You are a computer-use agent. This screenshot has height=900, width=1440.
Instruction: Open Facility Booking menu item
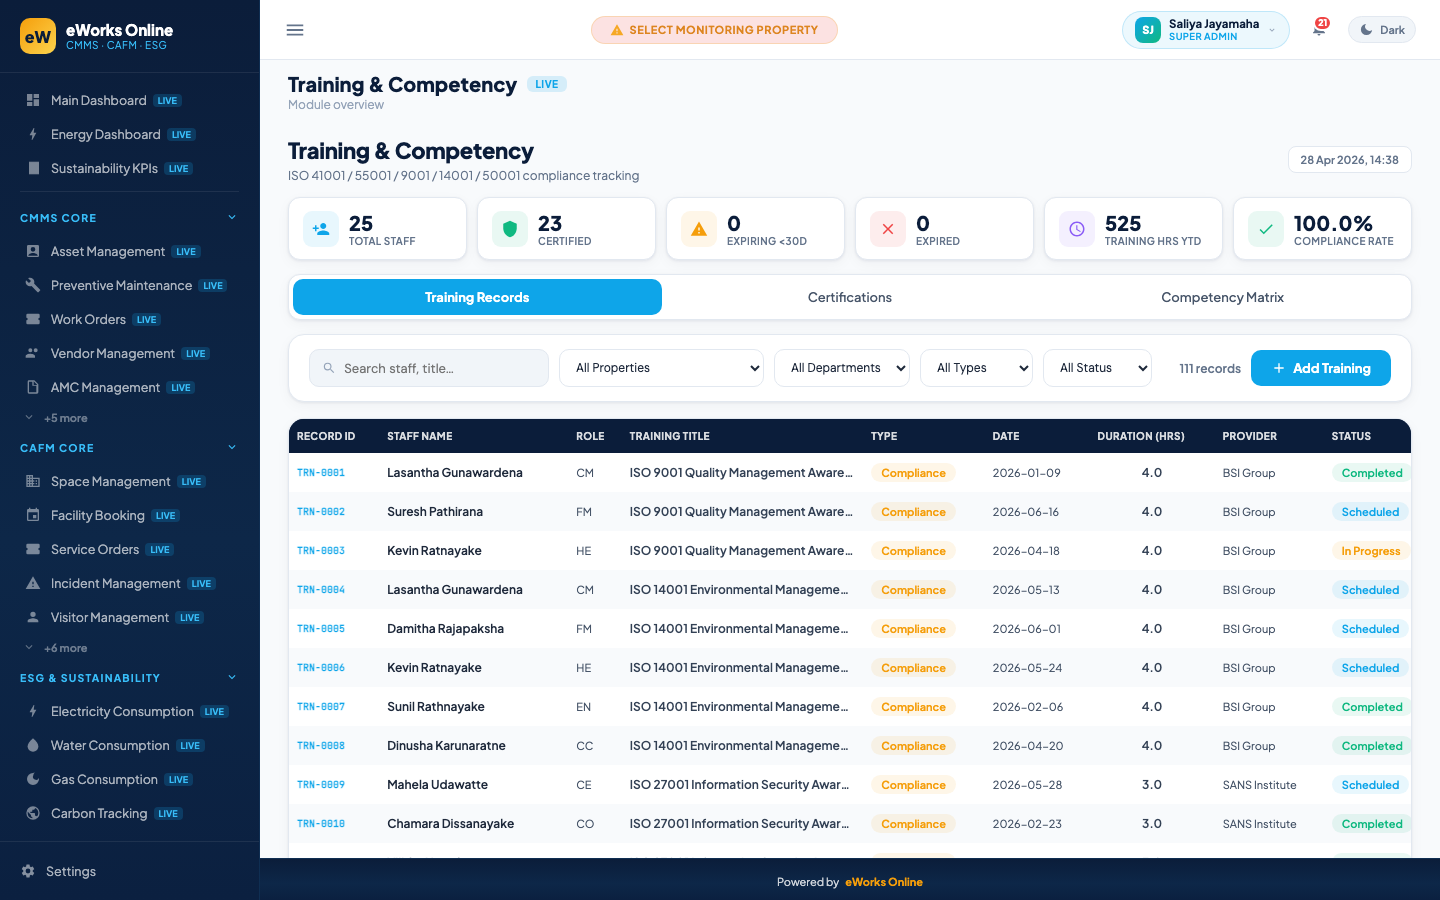pos(129,515)
